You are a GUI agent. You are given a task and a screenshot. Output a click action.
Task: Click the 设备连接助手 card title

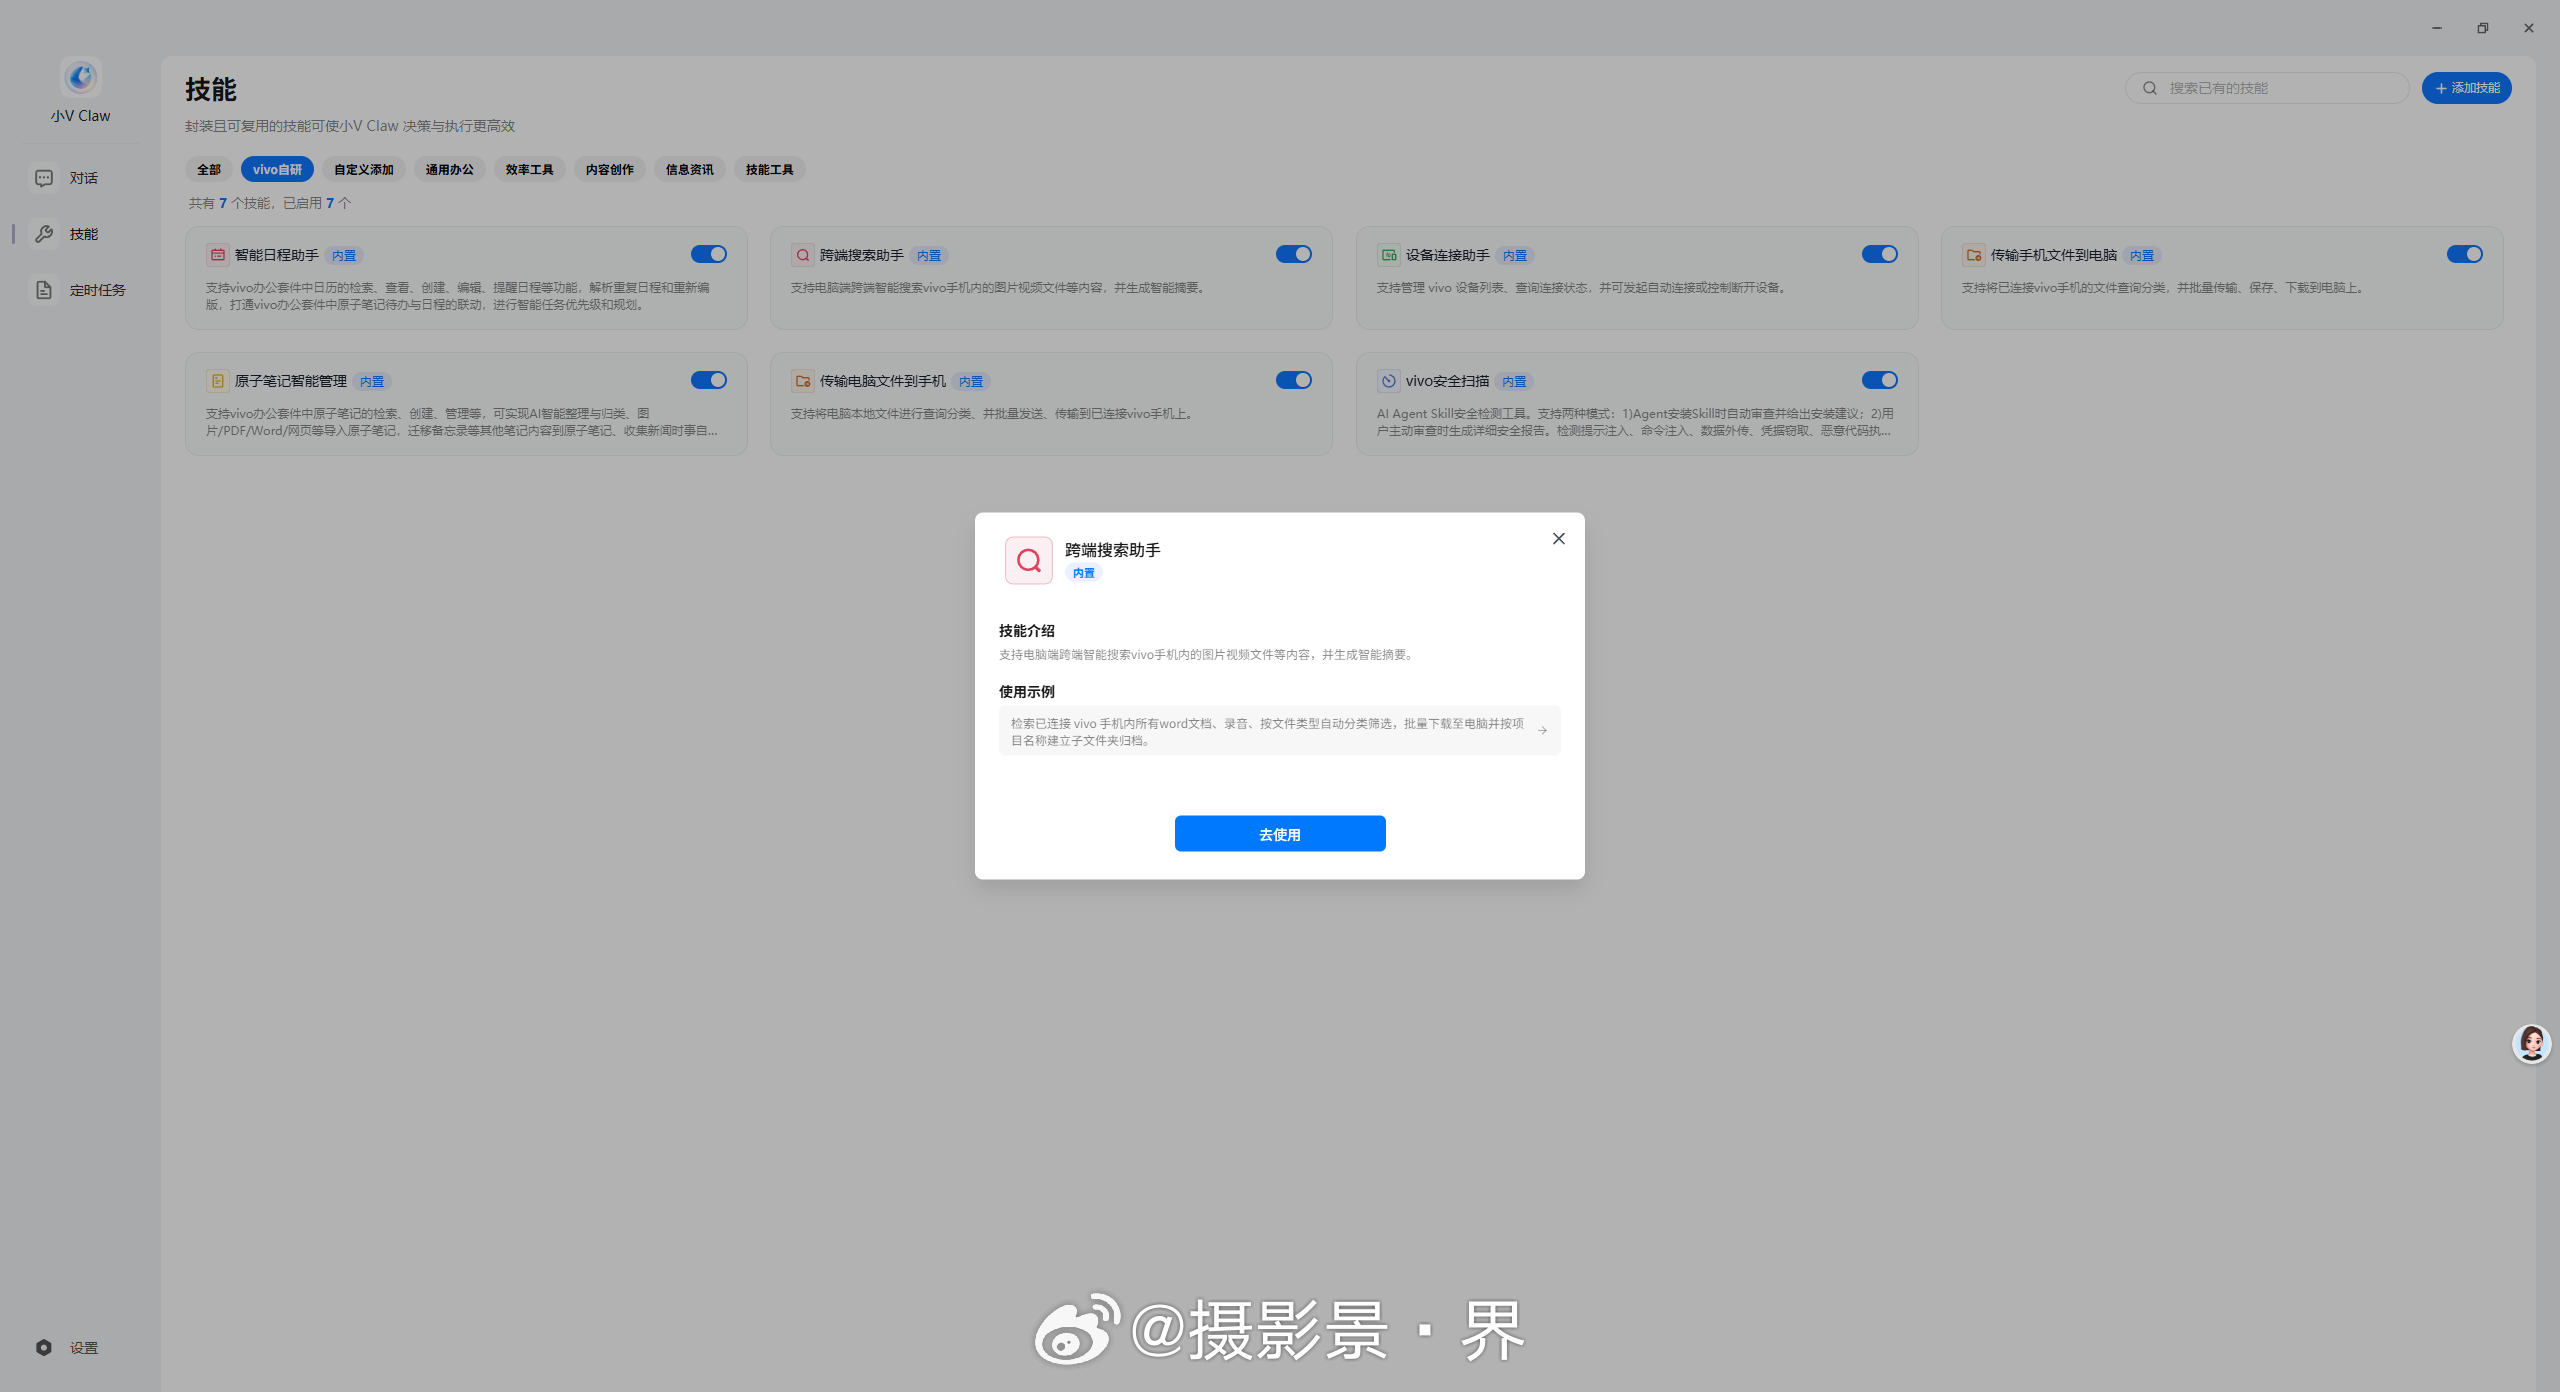1448,255
